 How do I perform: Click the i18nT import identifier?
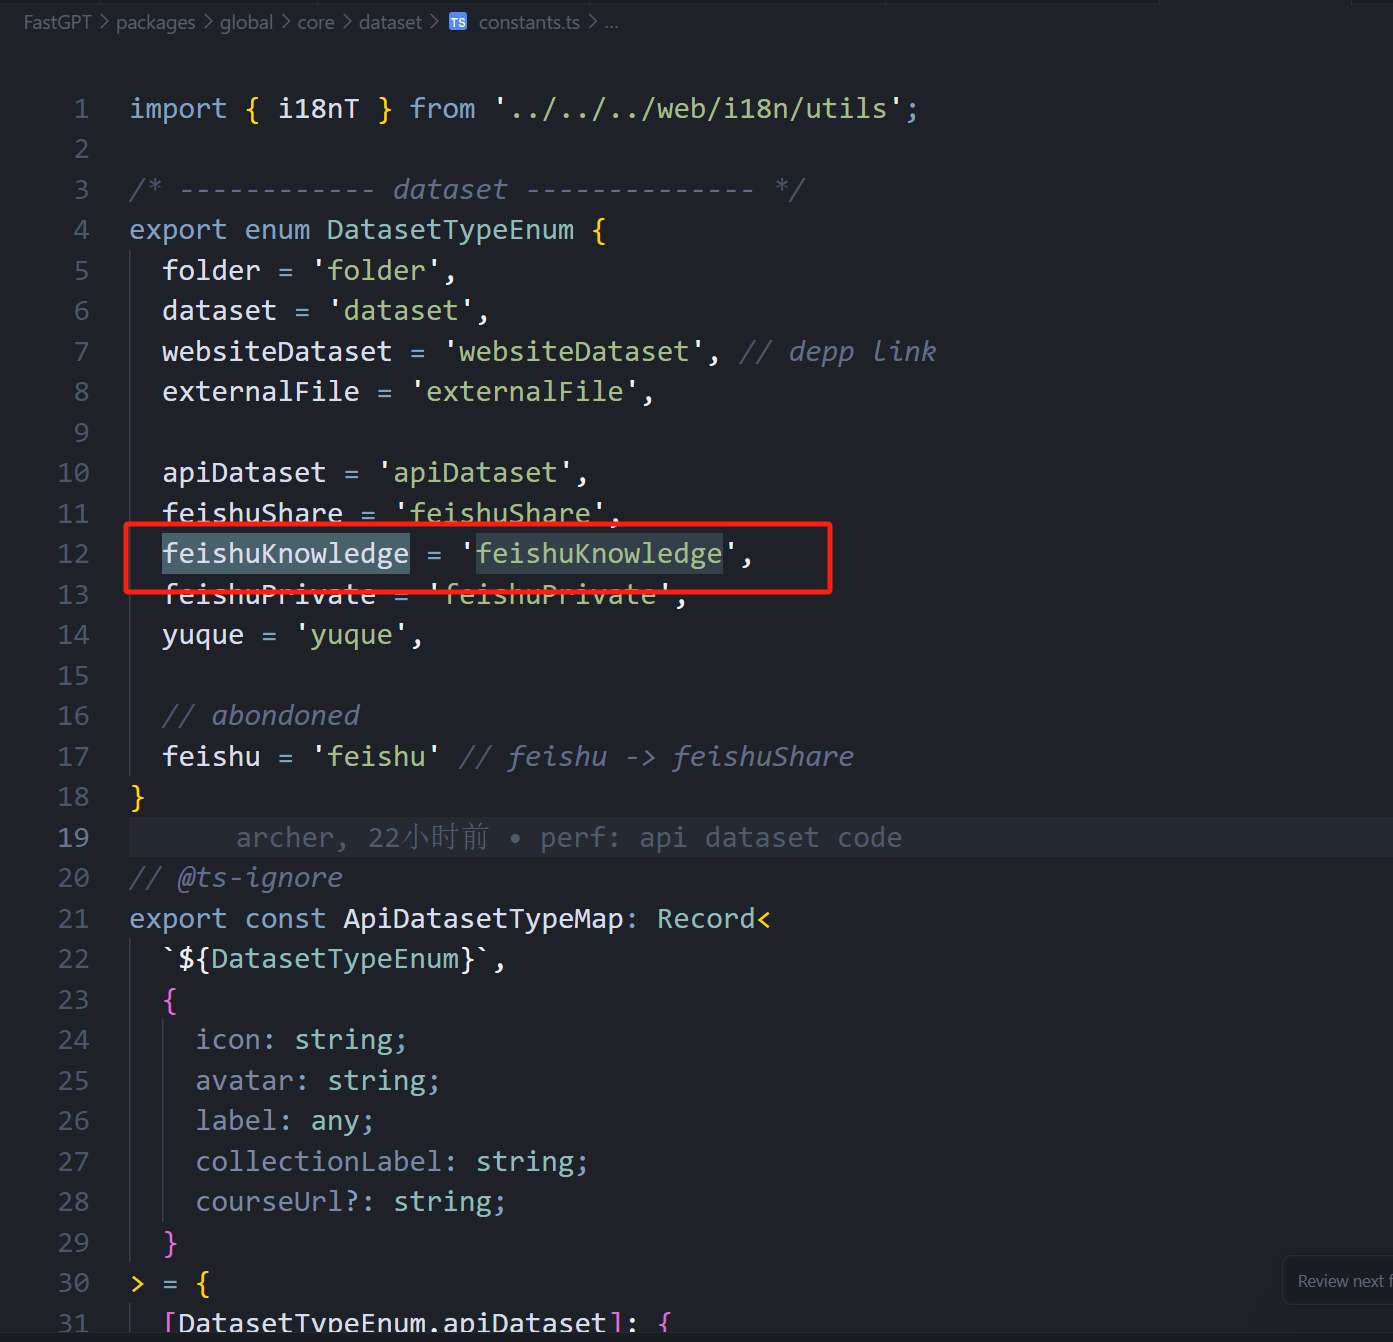pos(318,108)
